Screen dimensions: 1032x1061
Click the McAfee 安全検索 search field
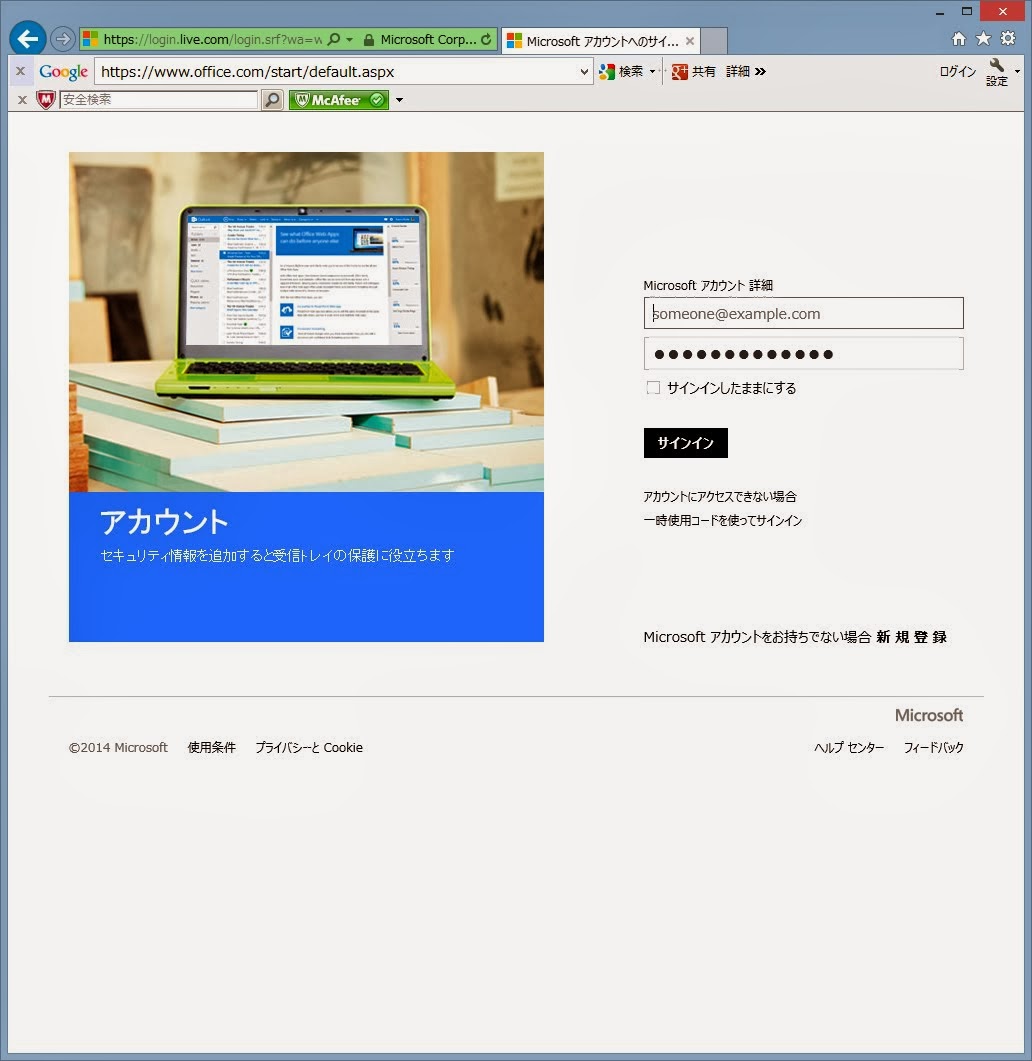pyautogui.click(x=158, y=100)
